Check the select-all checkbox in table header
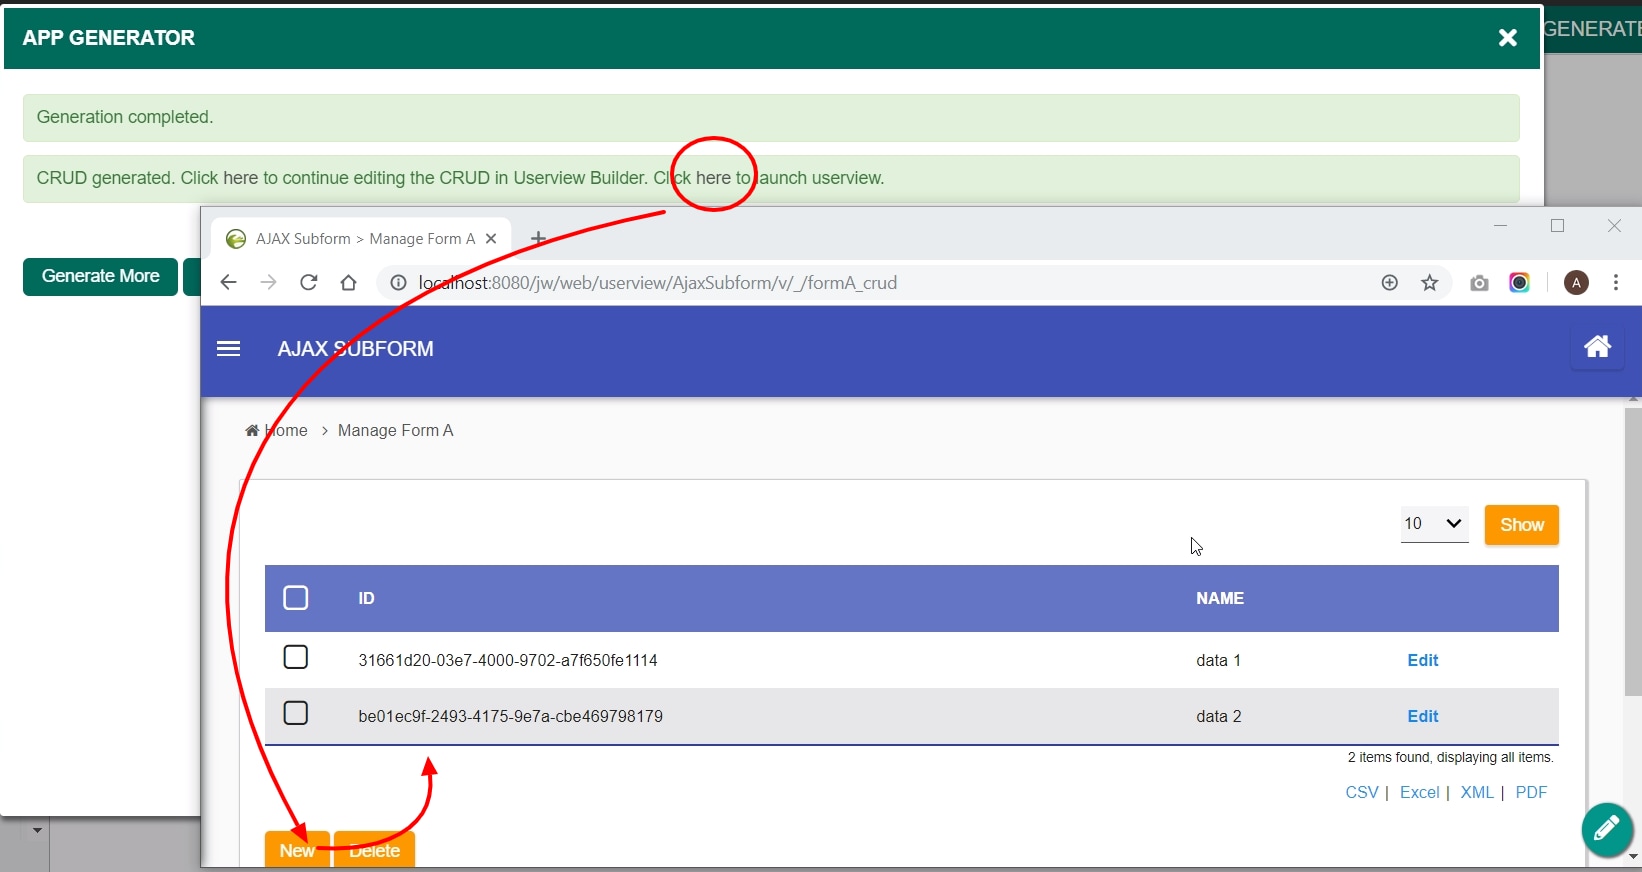This screenshot has height=872, width=1642. (x=296, y=598)
